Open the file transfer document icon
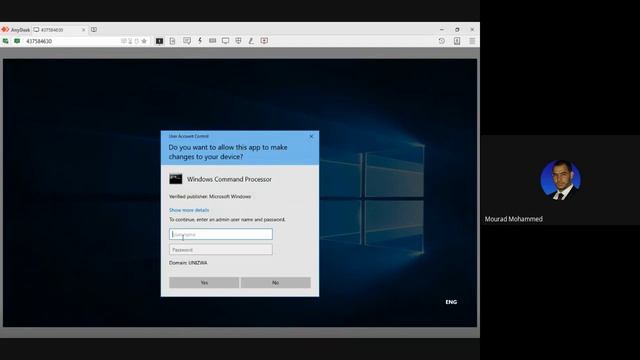The image size is (640, 360). tap(172, 41)
